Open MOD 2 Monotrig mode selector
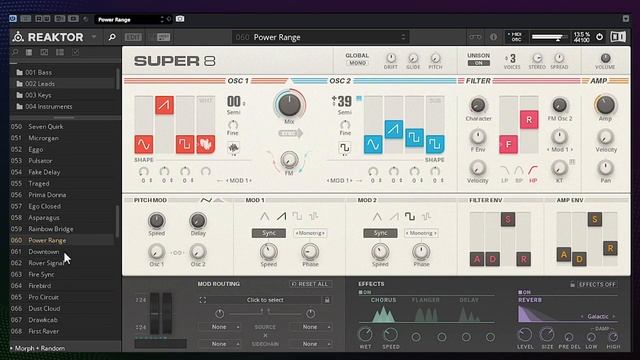This screenshot has width=640, height=360. click(421, 233)
